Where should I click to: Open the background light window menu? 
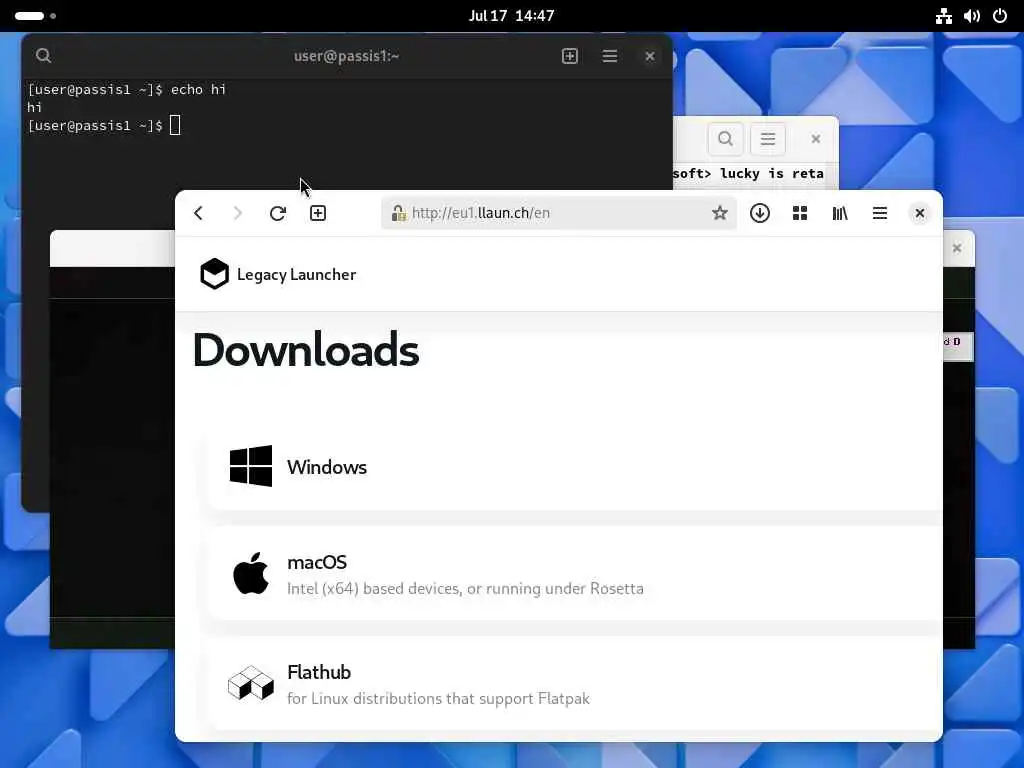click(768, 138)
